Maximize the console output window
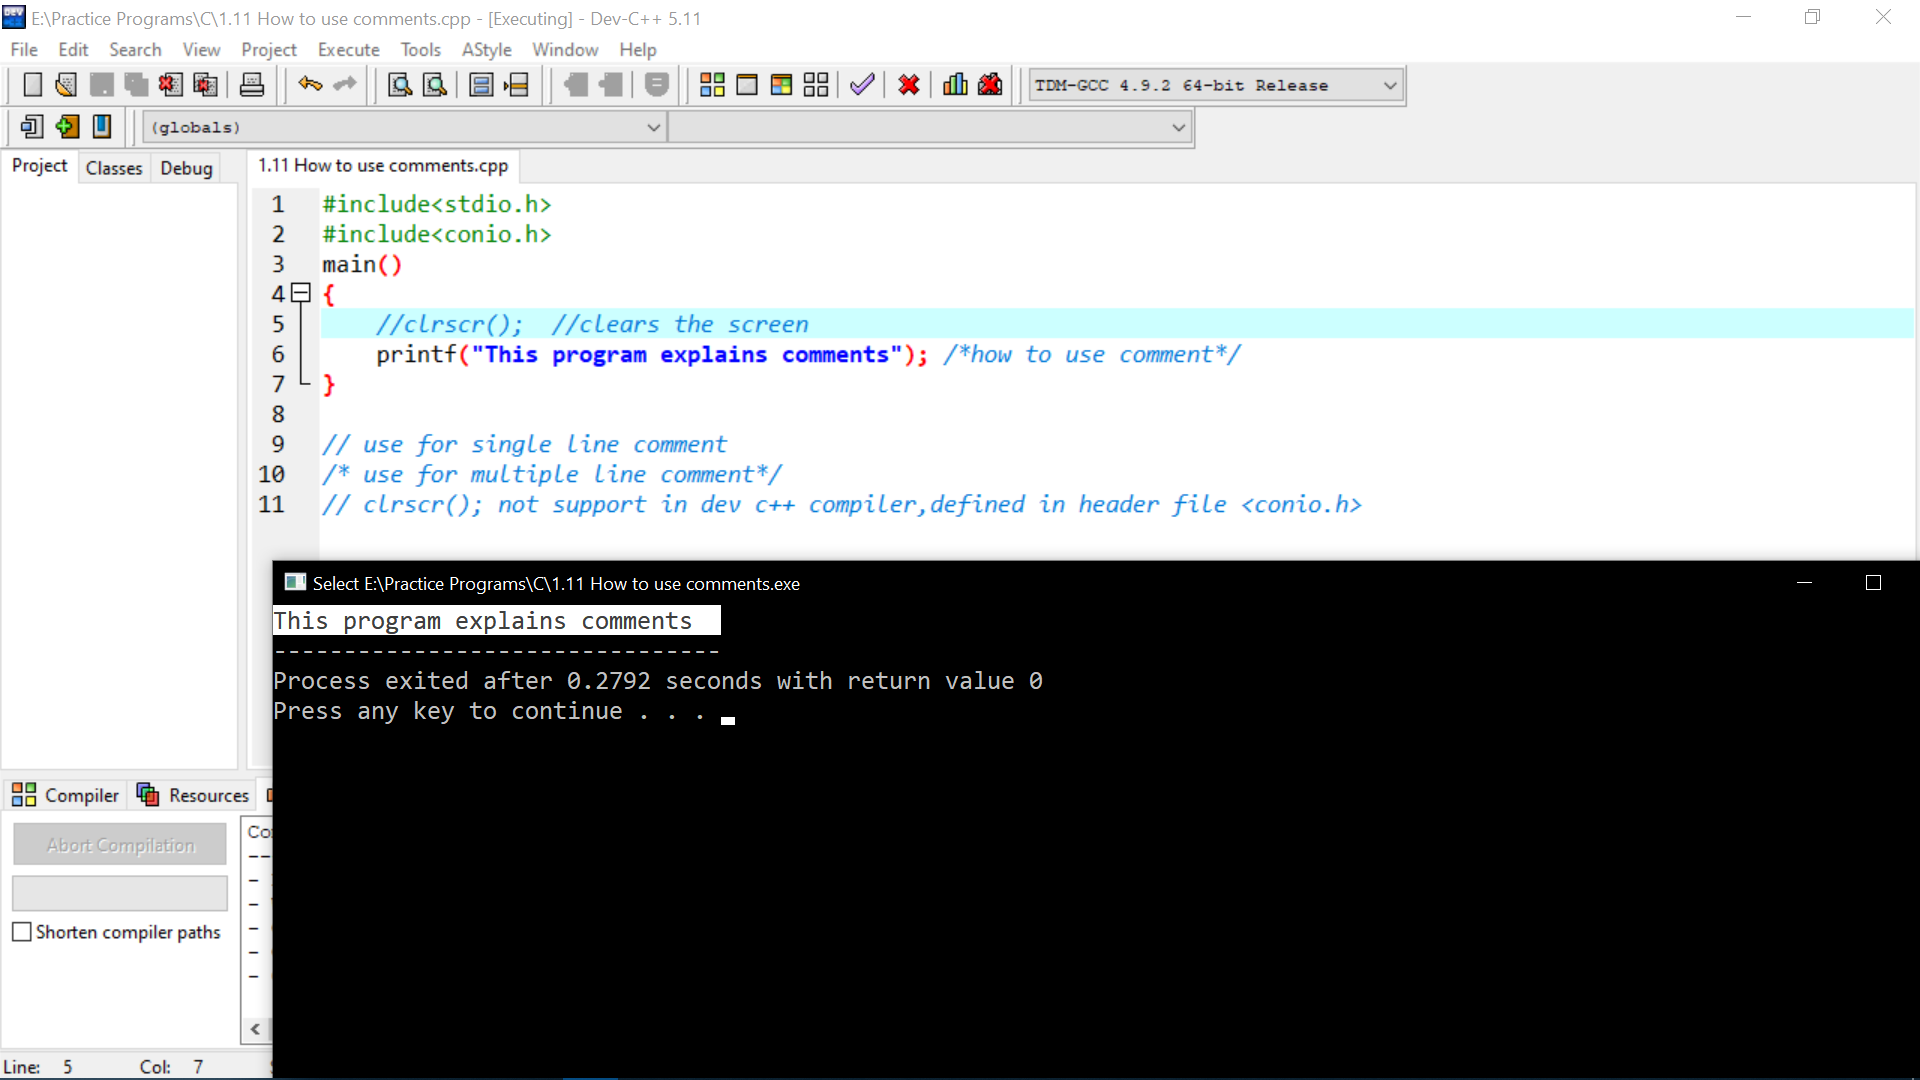 (1873, 583)
